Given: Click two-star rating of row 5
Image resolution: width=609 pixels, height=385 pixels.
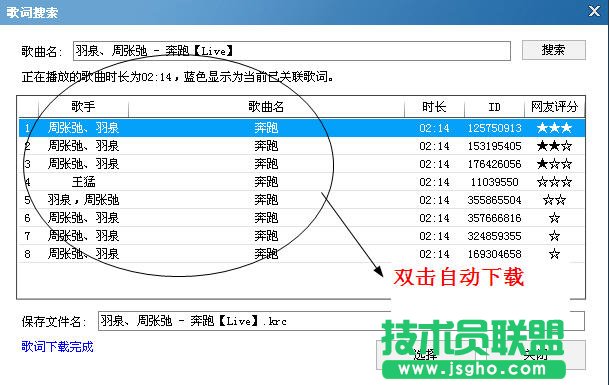Looking at the screenshot, I should pyautogui.click(x=554, y=200).
